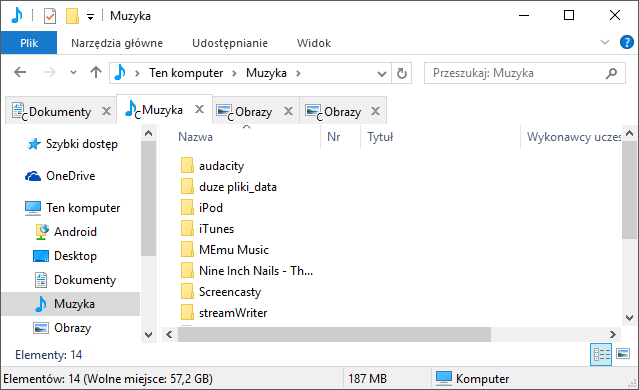Open Help with the blue question mark icon
The width and height of the screenshot is (639, 390).
coord(627,42)
